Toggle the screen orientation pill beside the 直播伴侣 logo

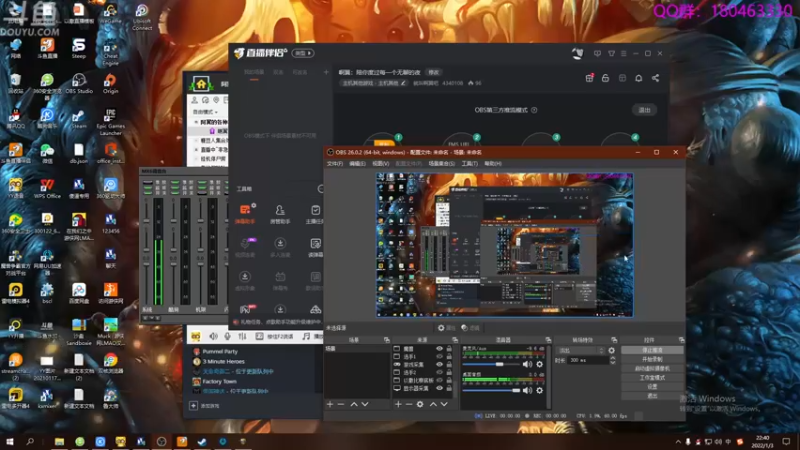pyautogui.click(x=303, y=53)
